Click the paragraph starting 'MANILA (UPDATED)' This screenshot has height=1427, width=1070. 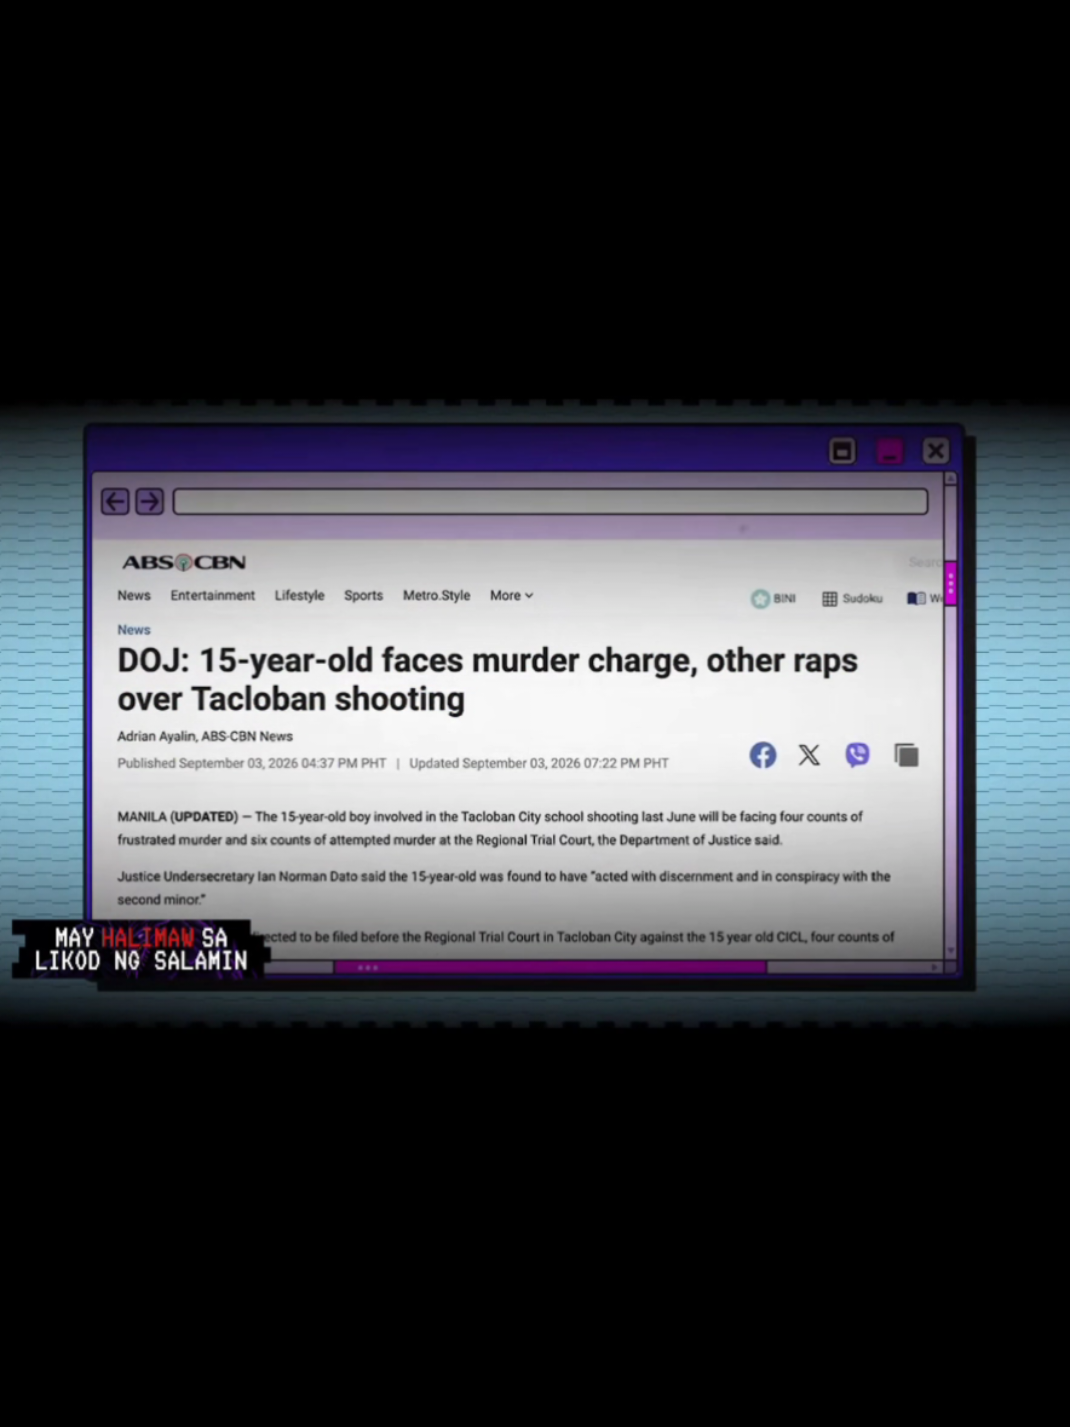(490, 828)
